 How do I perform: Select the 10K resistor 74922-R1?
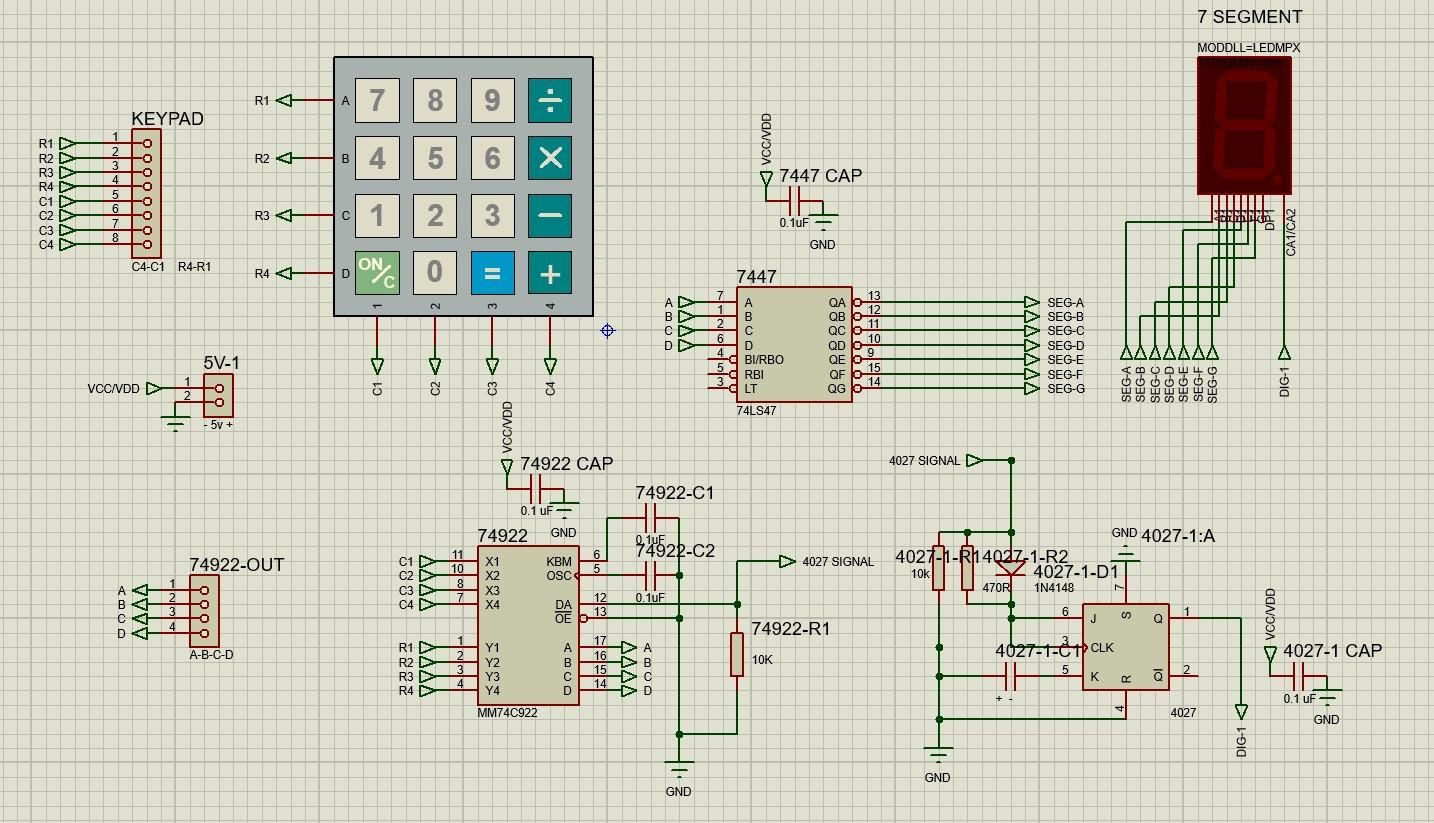coord(737,657)
